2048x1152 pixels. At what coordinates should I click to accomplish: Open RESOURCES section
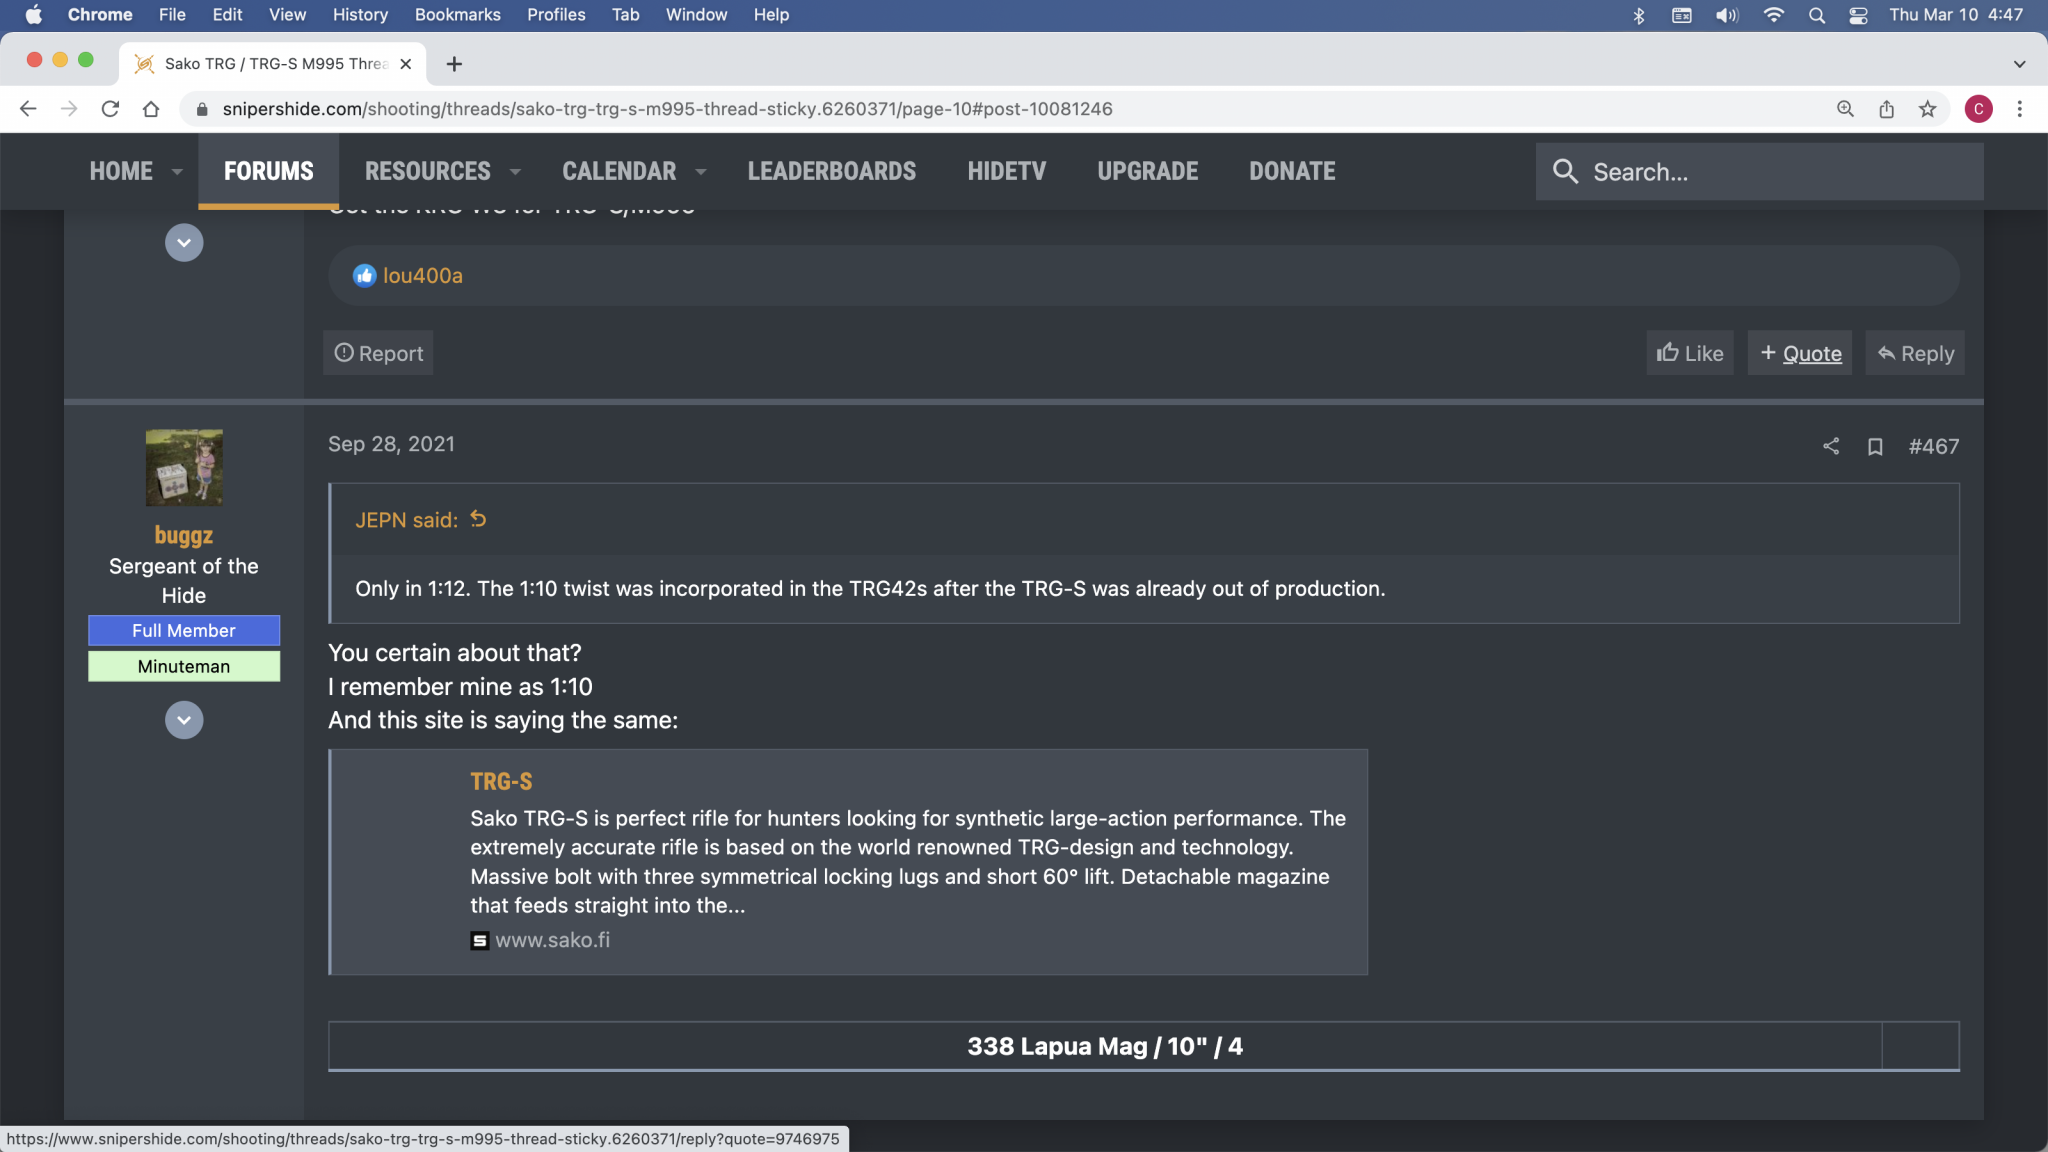point(428,171)
